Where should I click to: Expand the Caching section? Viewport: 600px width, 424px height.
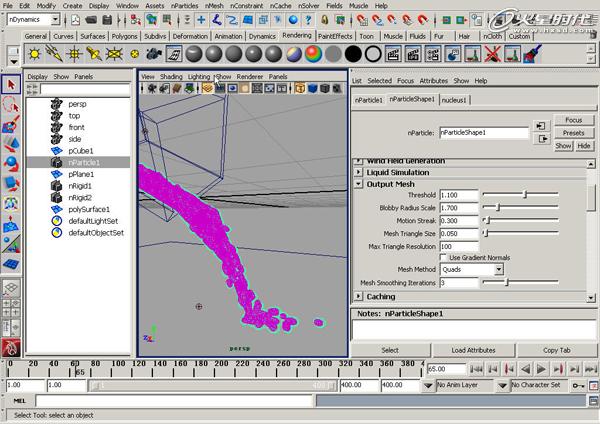click(x=358, y=296)
